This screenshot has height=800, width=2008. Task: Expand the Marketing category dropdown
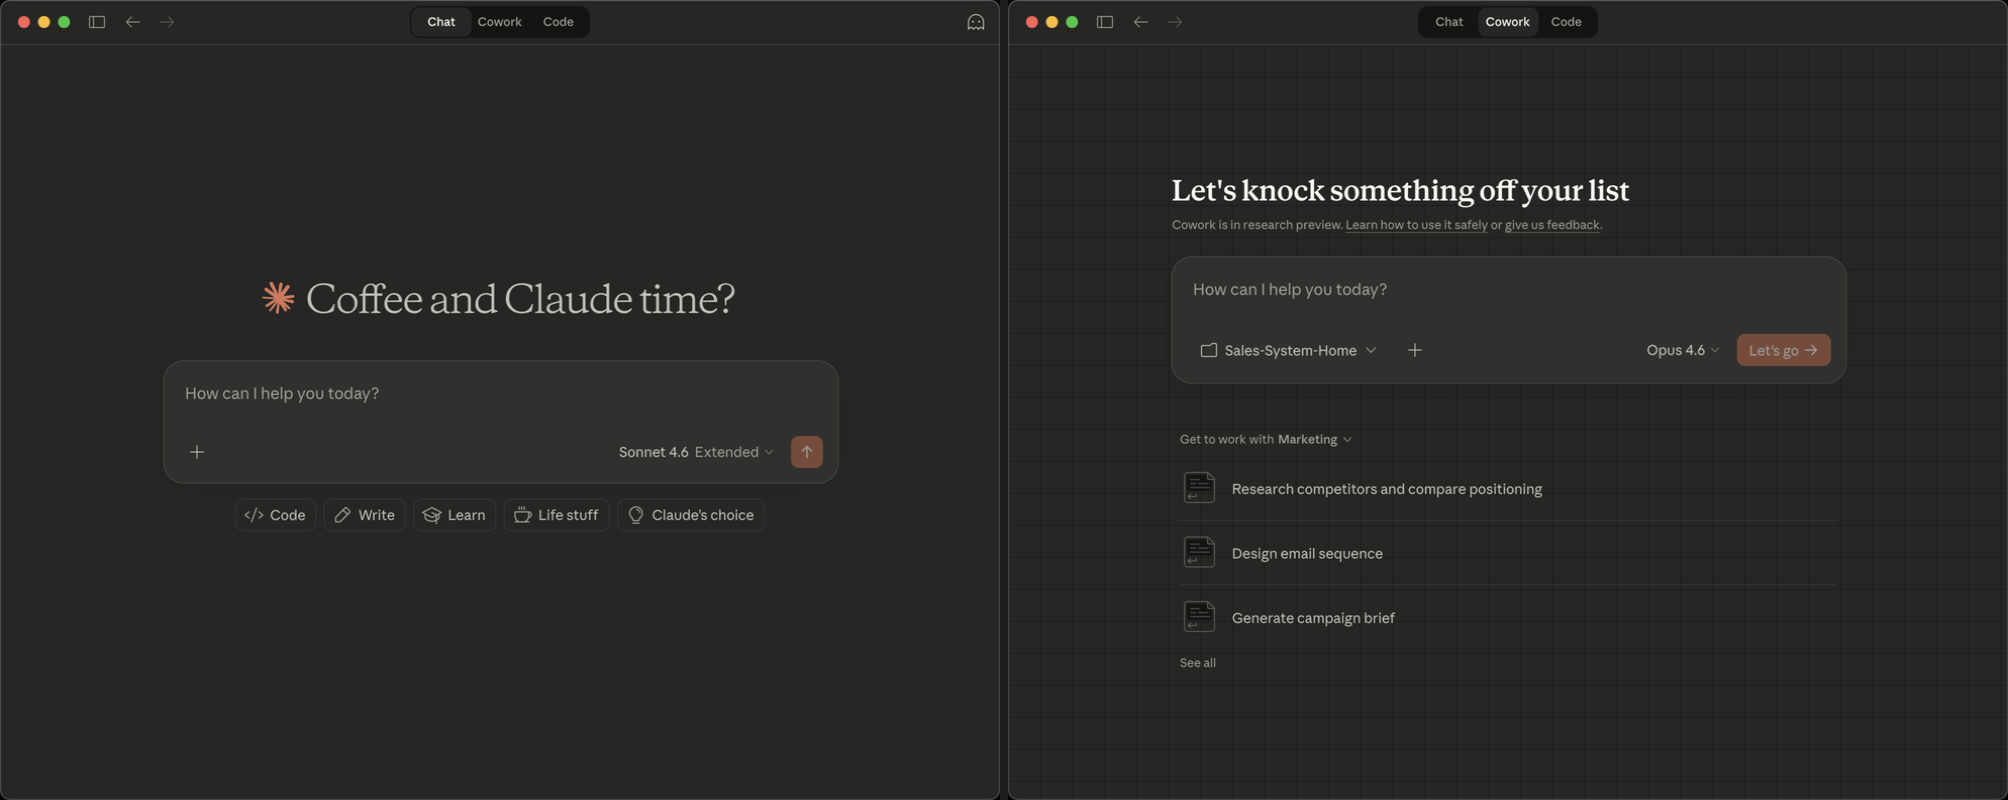[1314, 439]
